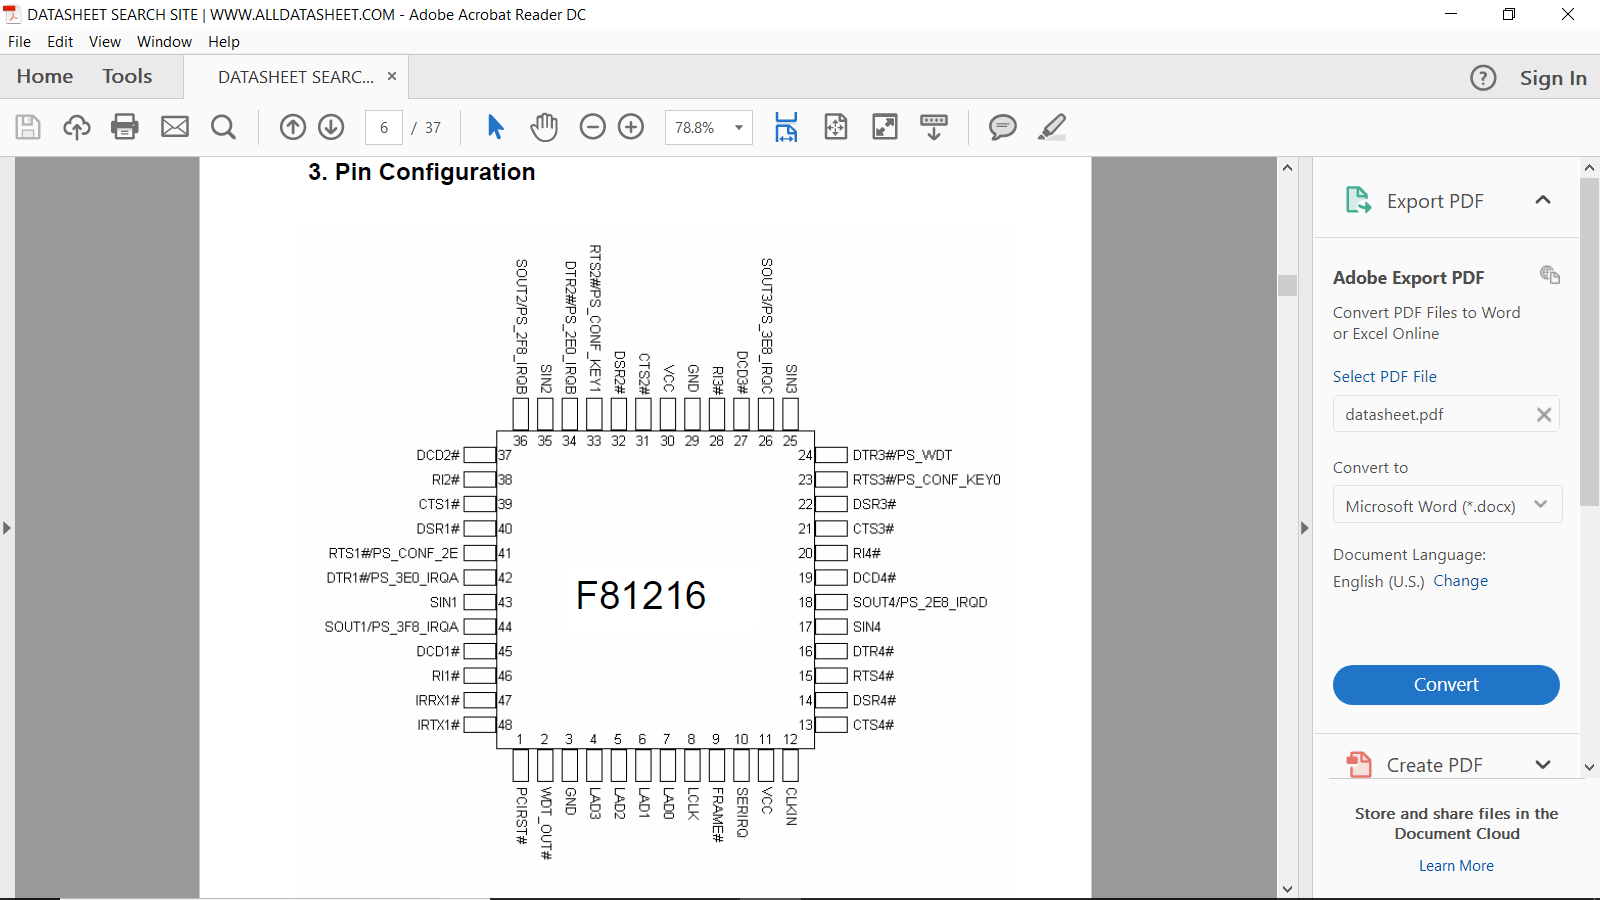Click pin label CTS4#
The height and width of the screenshot is (900, 1600).
tap(873, 725)
